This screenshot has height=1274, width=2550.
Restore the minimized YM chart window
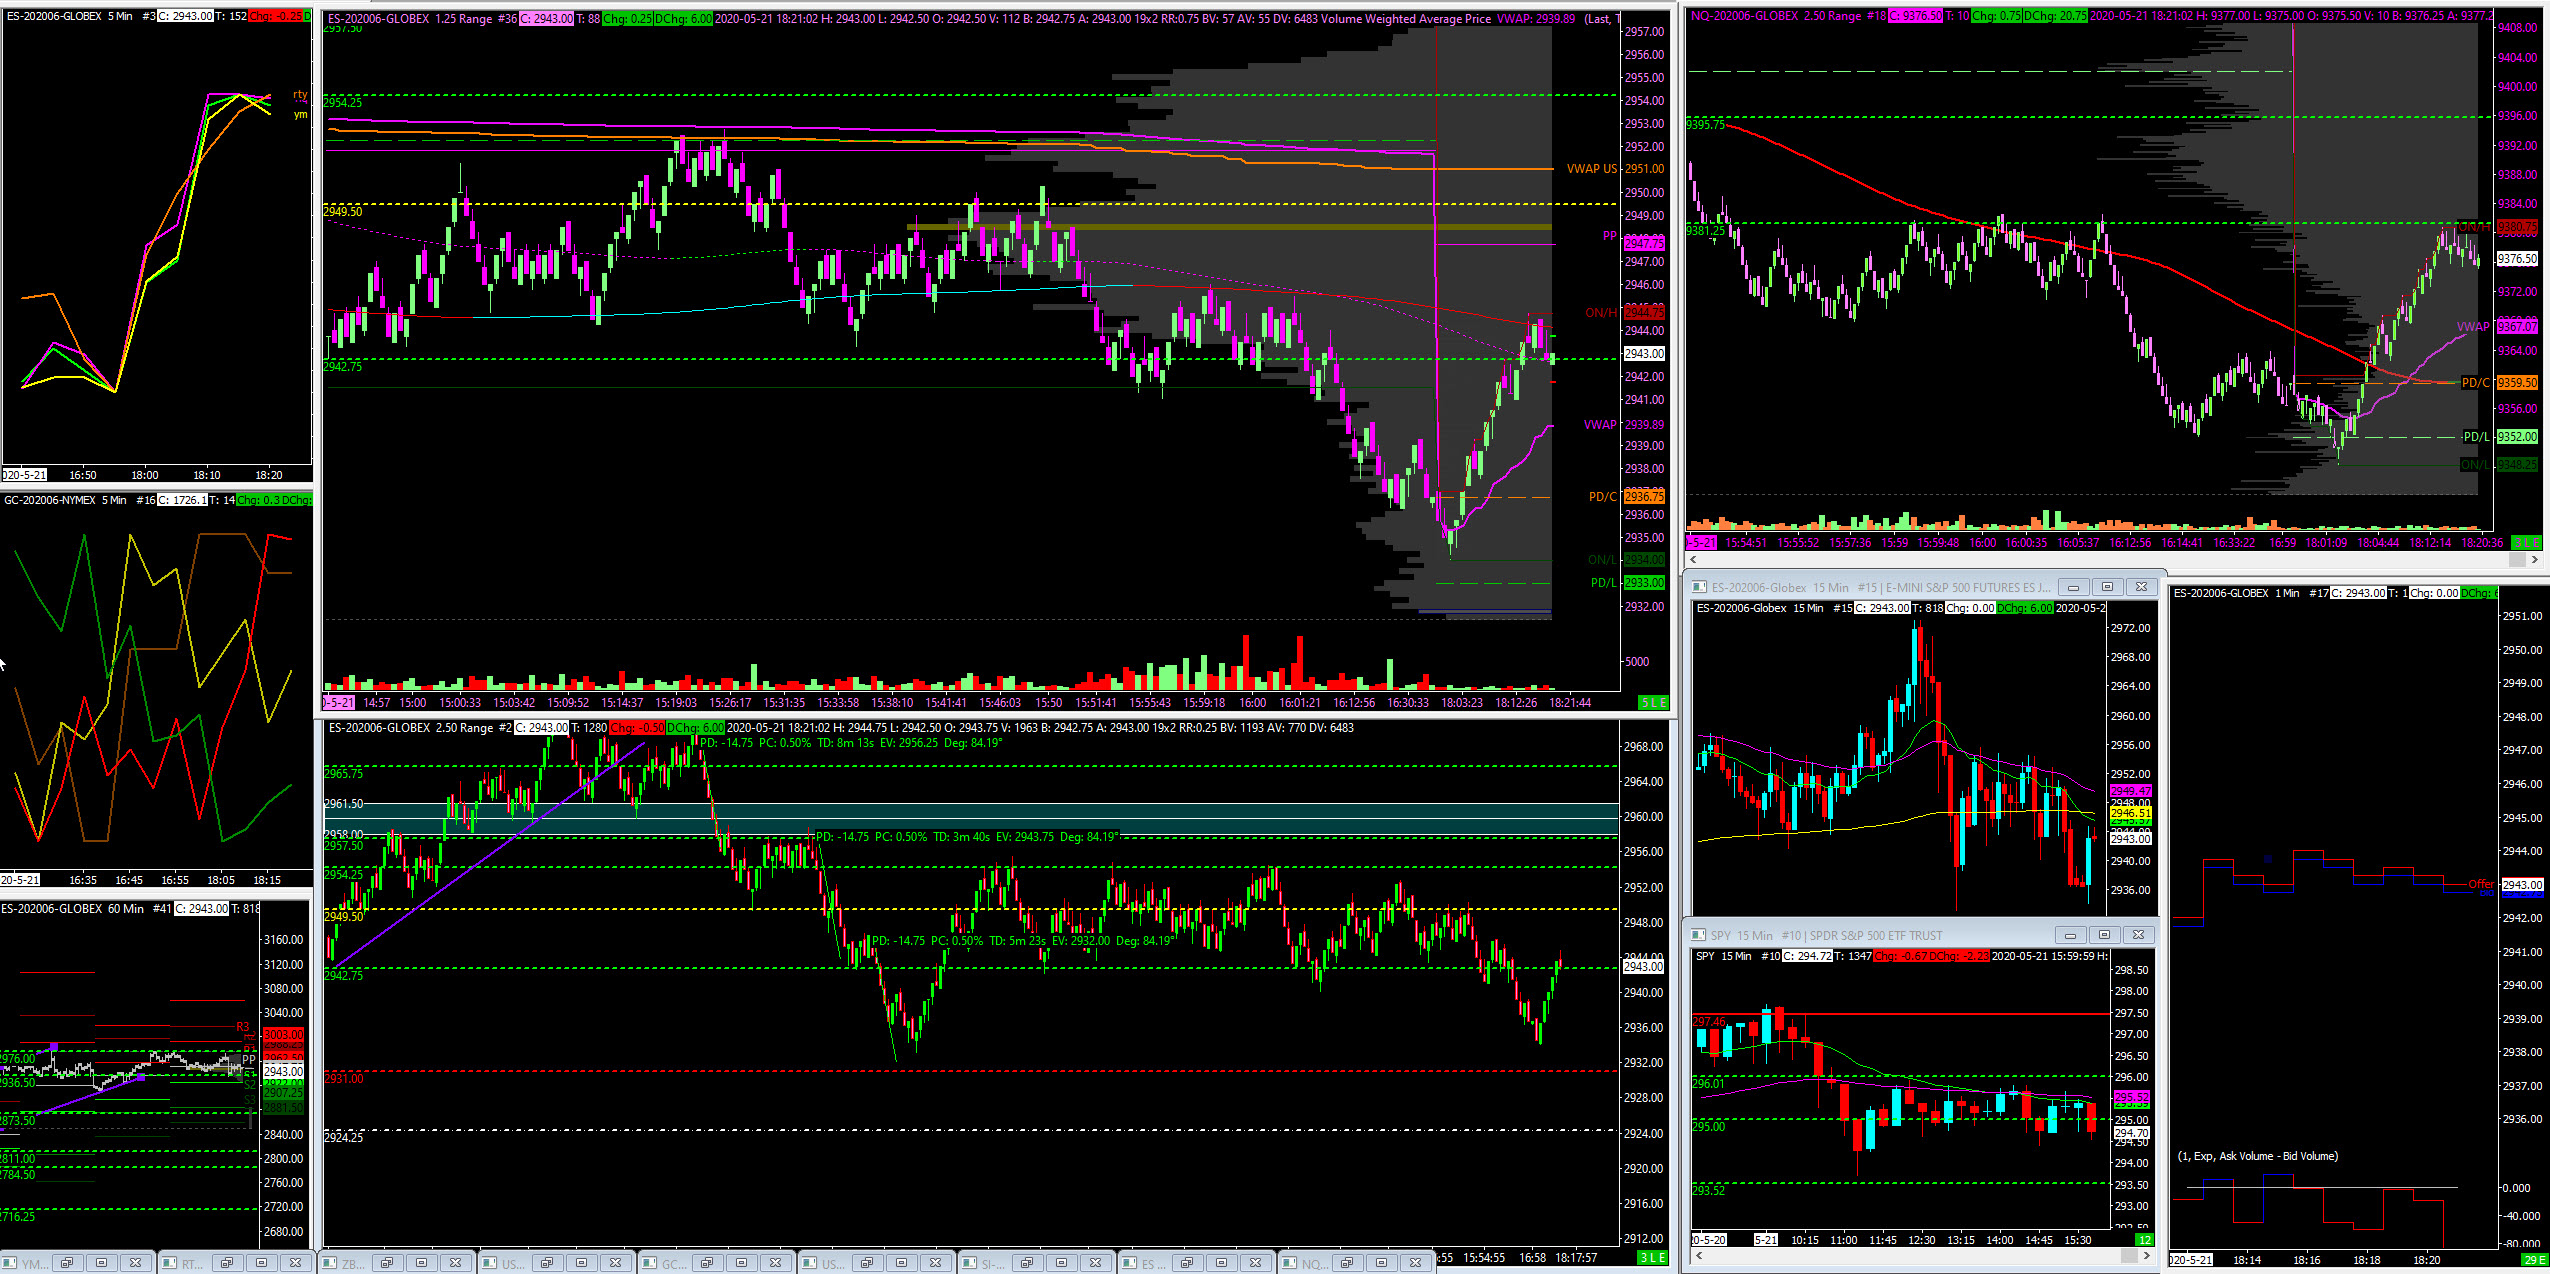tap(67, 1263)
